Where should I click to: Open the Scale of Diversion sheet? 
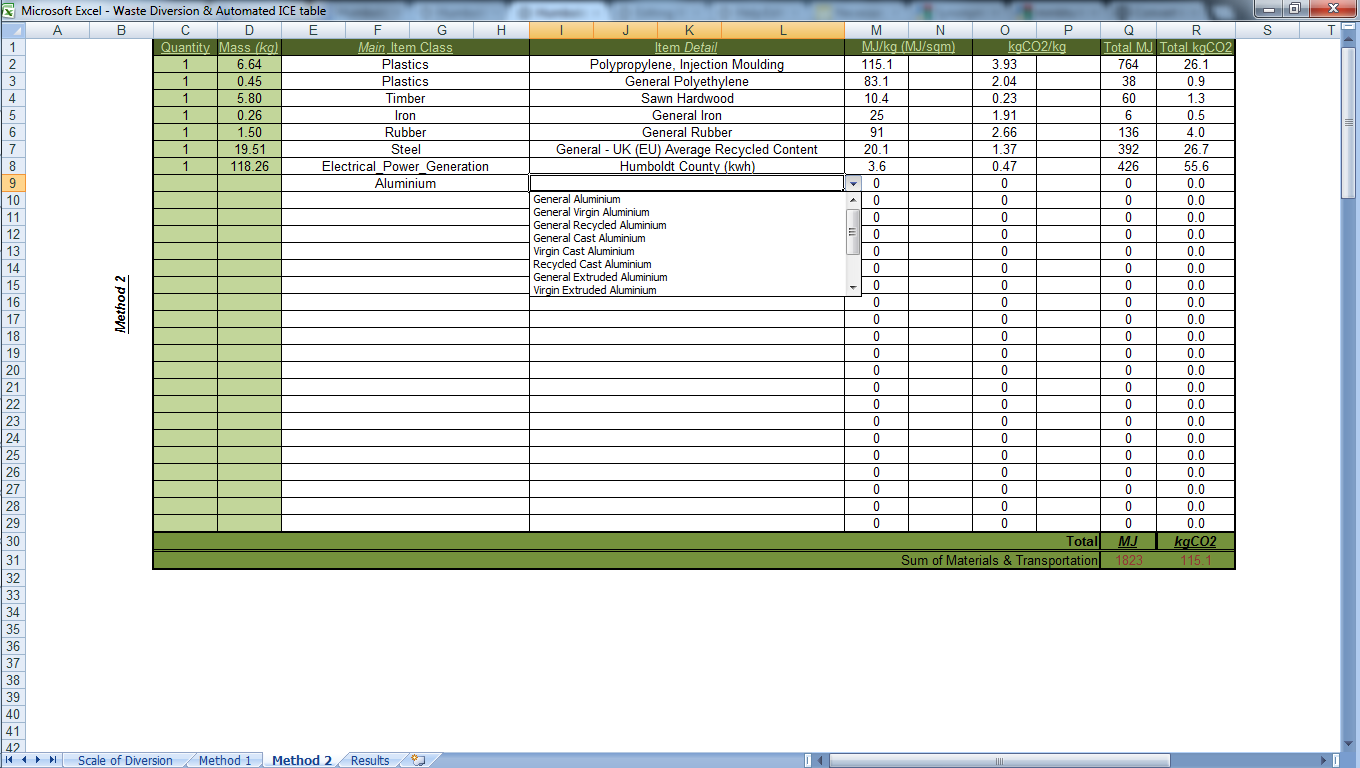point(125,761)
